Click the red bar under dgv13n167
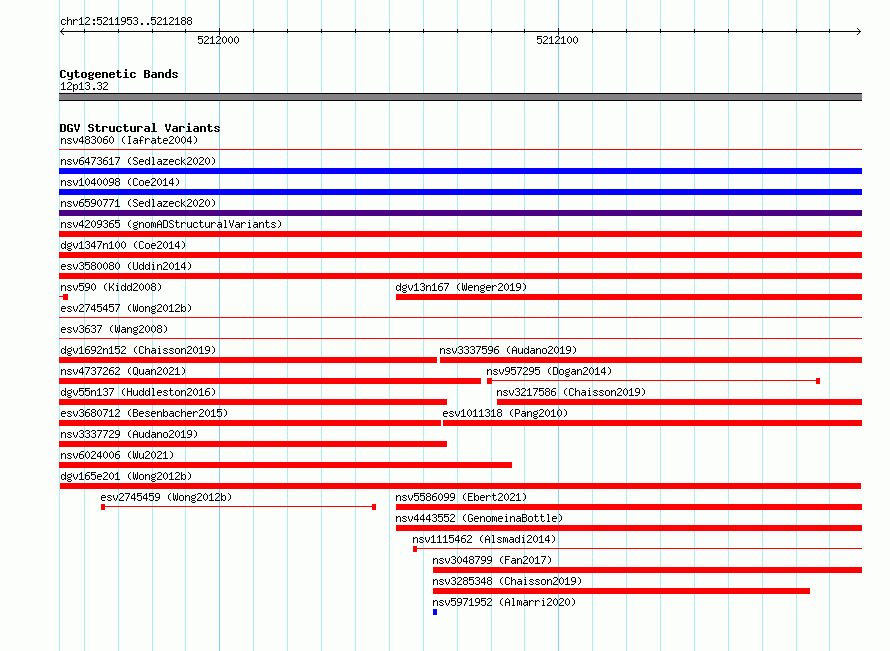The image size is (890, 651). click(629, 297)
